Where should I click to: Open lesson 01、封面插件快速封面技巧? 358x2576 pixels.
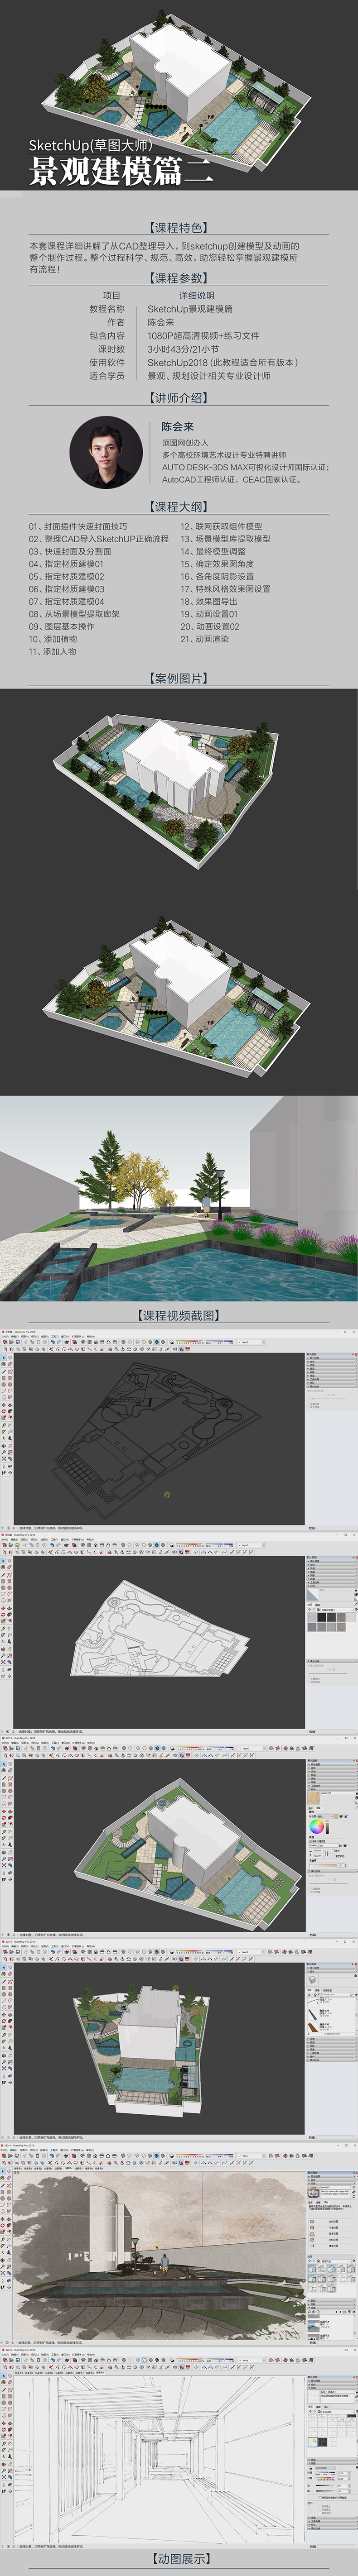click(78, 526)
